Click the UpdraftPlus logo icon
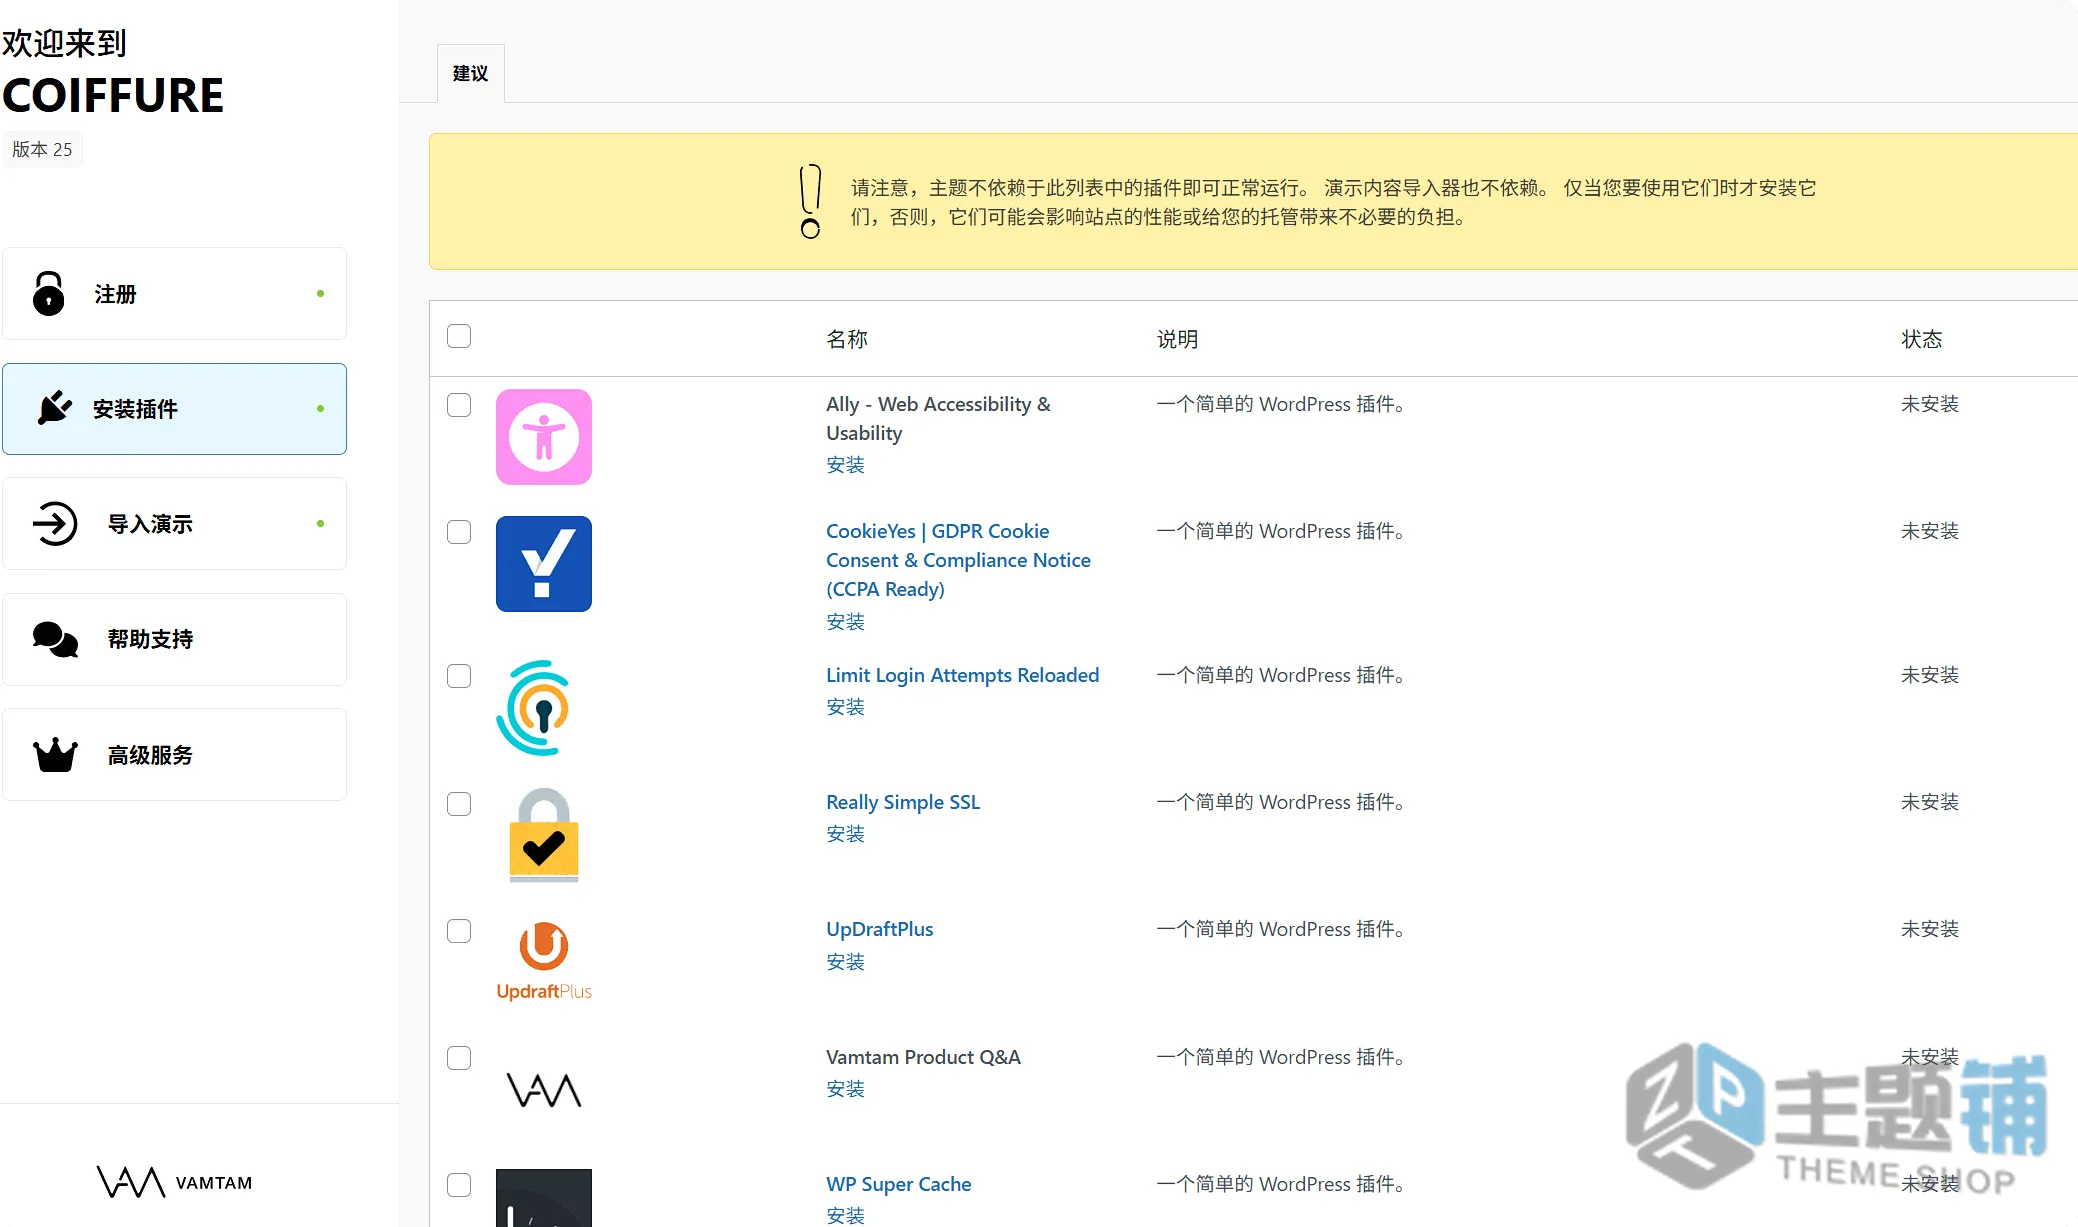Viewport: 2078px width, 1227px height. (544, 961)
